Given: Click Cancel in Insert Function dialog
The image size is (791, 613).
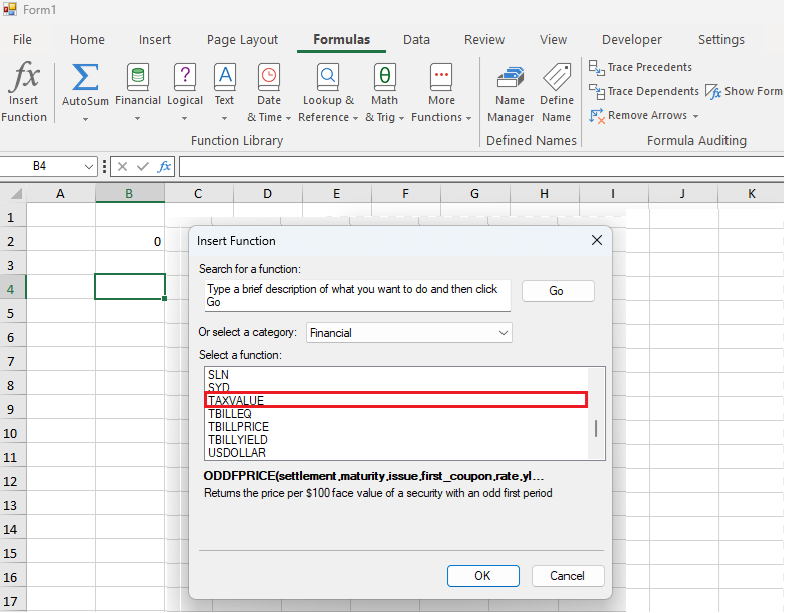Looking at the screenshot, I should 568,576.
